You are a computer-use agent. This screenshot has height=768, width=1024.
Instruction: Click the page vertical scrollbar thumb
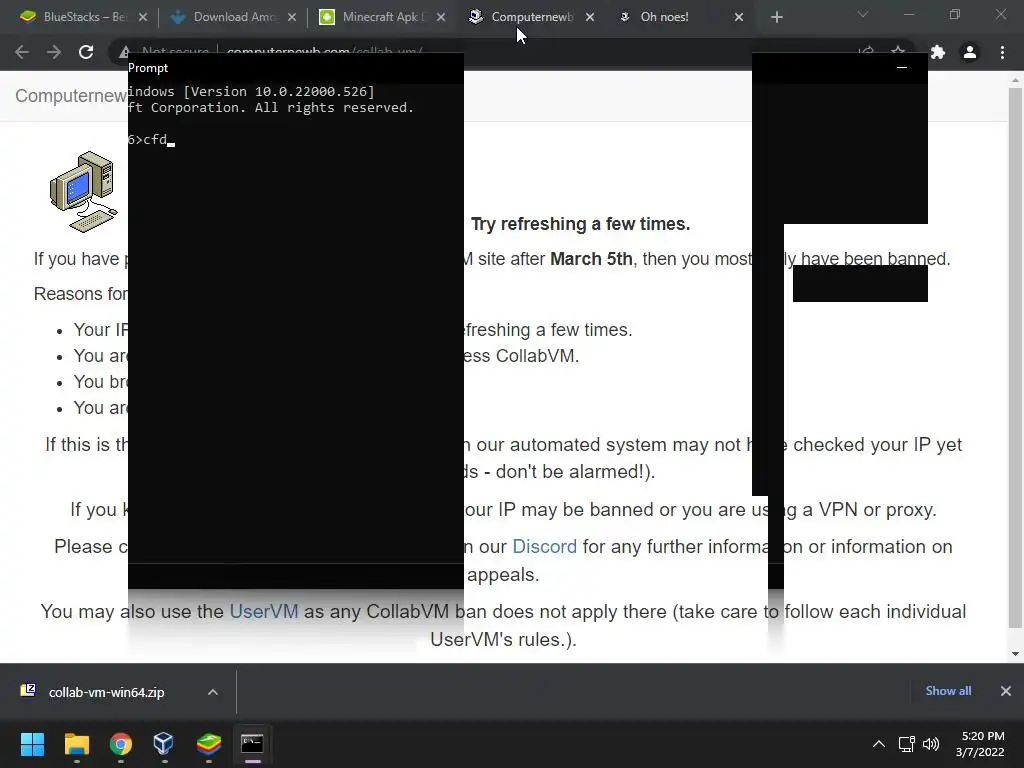point(1015,358)
